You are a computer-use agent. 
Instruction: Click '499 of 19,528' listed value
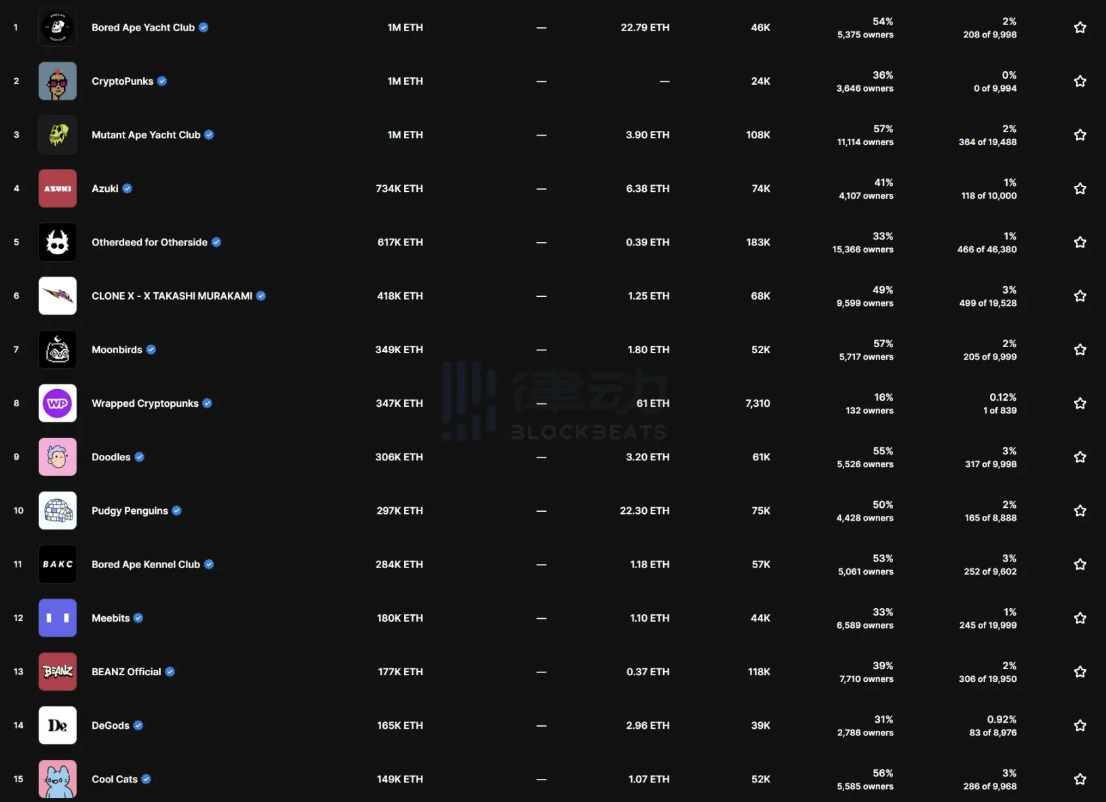click(988, 303)
